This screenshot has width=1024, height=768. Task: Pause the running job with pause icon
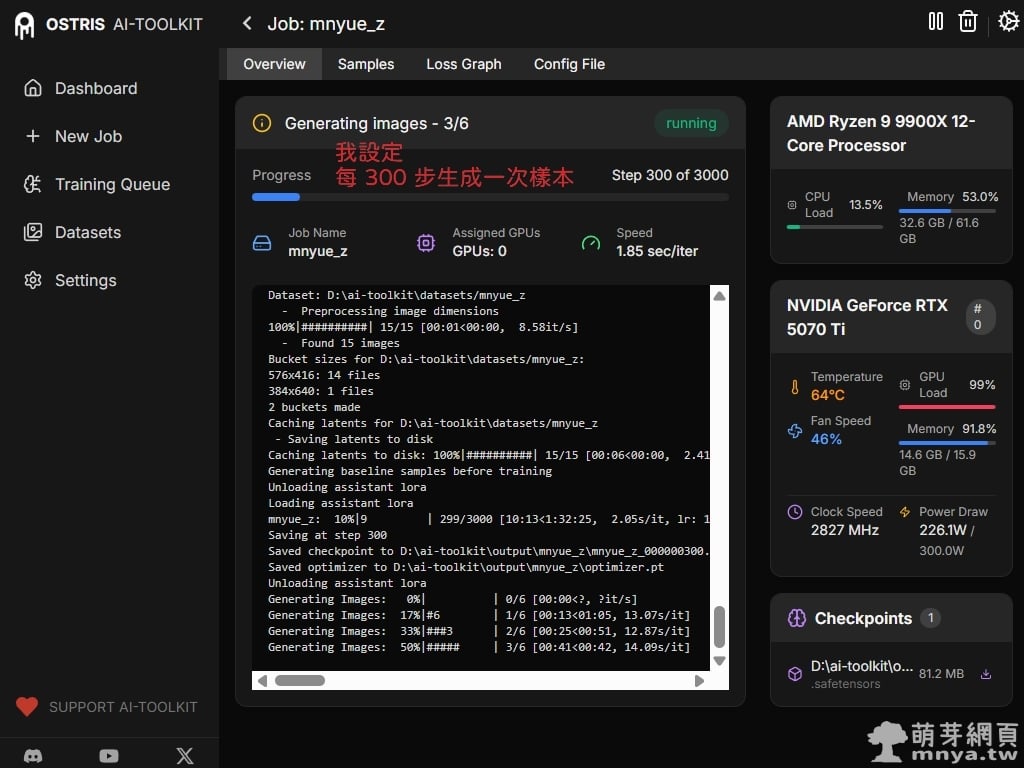coord(936,21)
